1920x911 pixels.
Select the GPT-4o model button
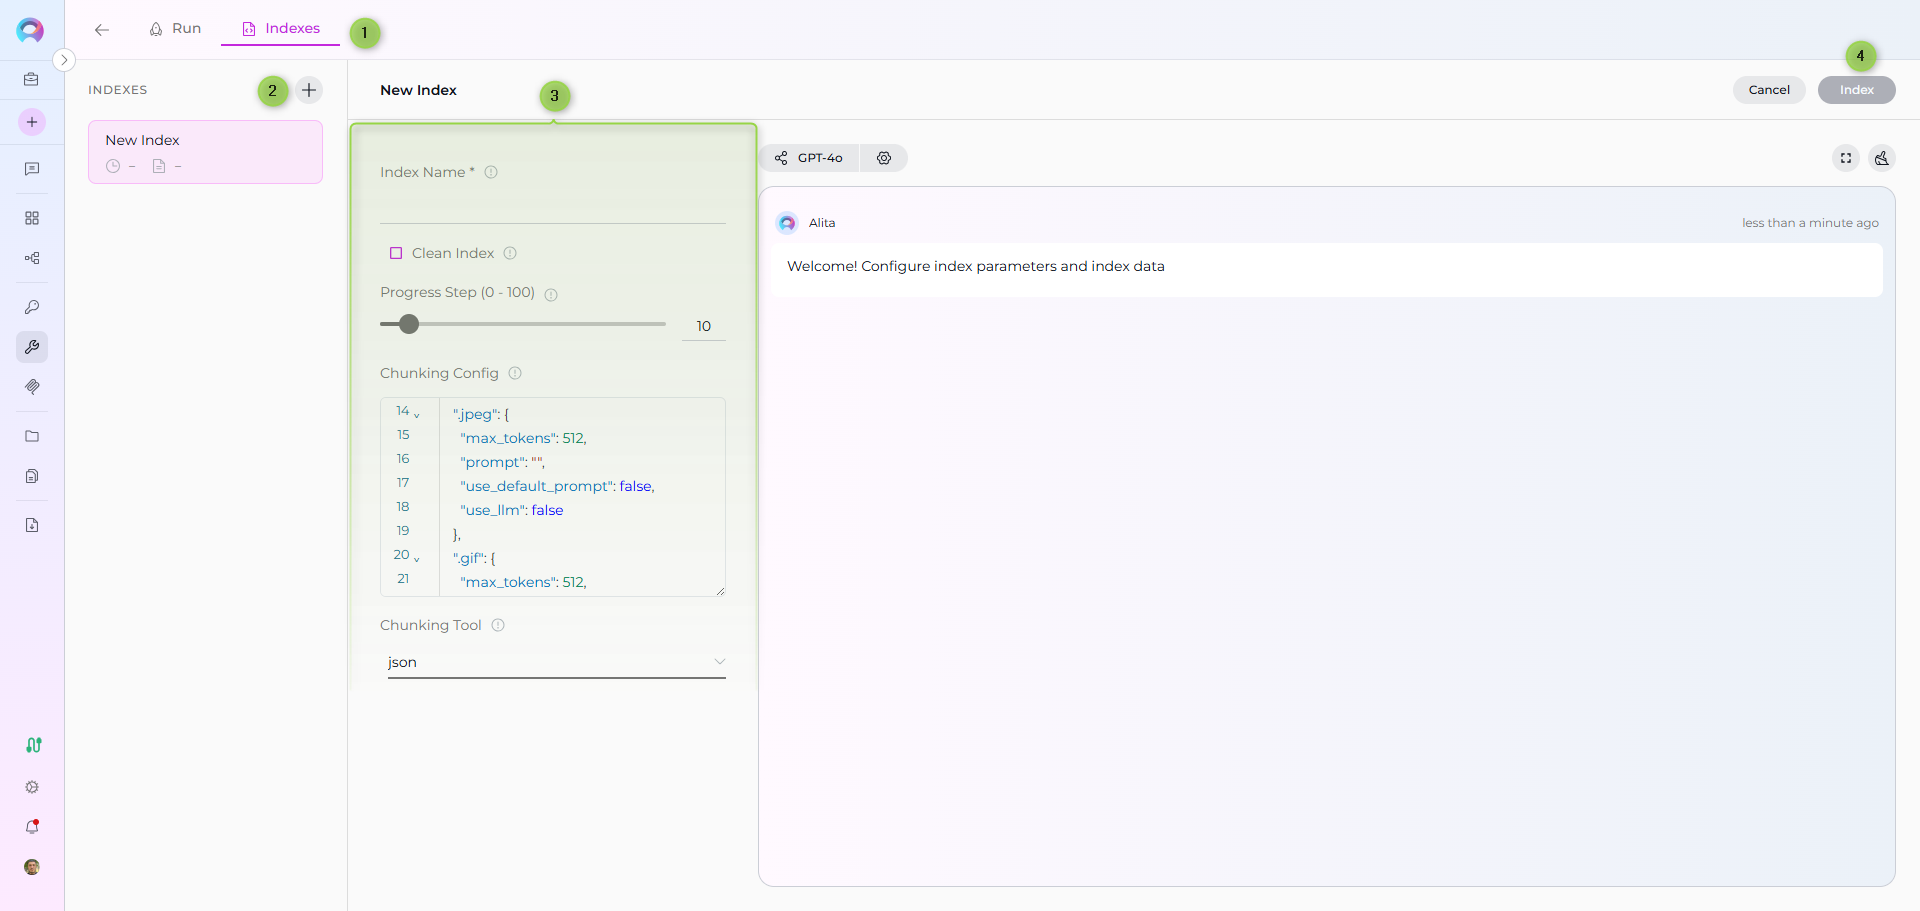coord(810,158)
